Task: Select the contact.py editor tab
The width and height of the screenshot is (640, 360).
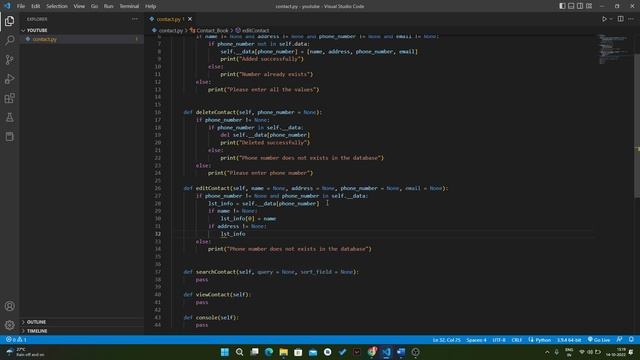Action: point(168,19)
